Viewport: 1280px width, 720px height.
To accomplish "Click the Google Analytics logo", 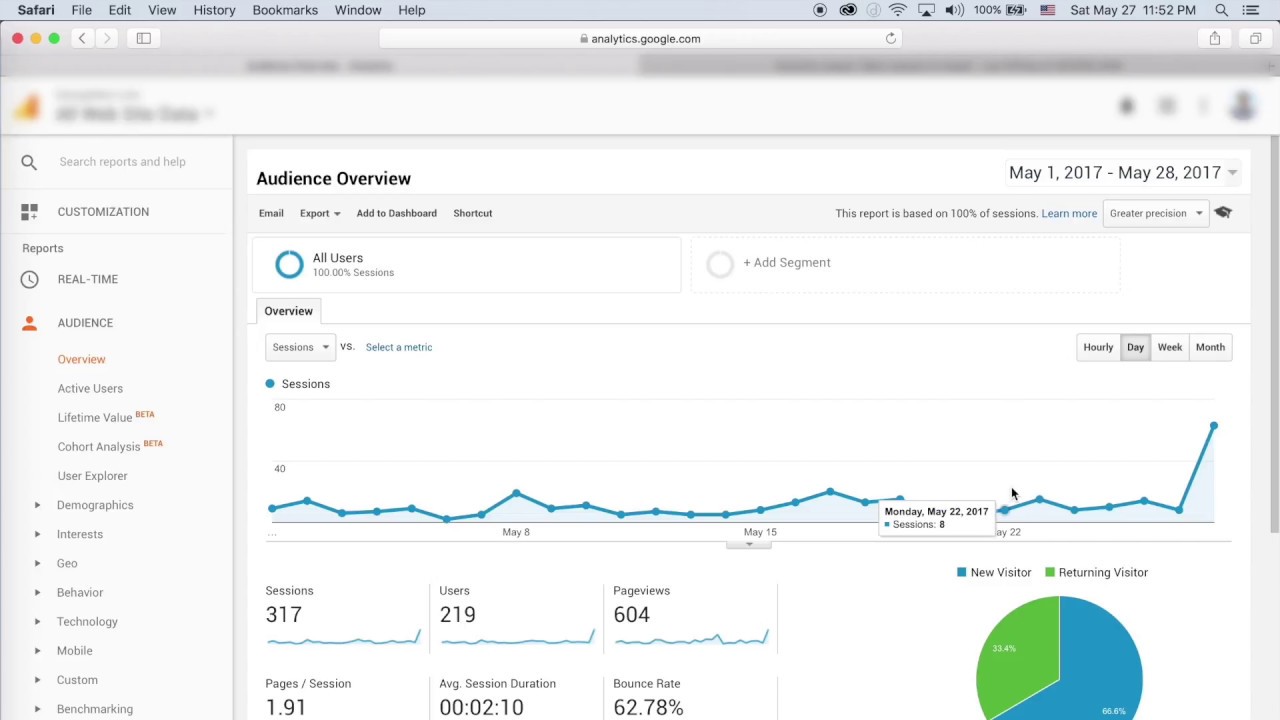I will tap(27, 107).
